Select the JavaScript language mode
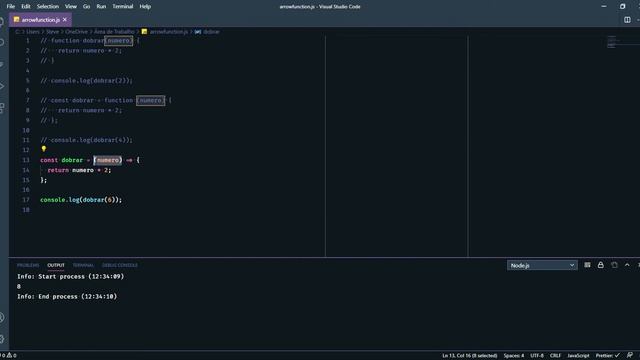This screenshot has height=360, width=640. [578, 356]
